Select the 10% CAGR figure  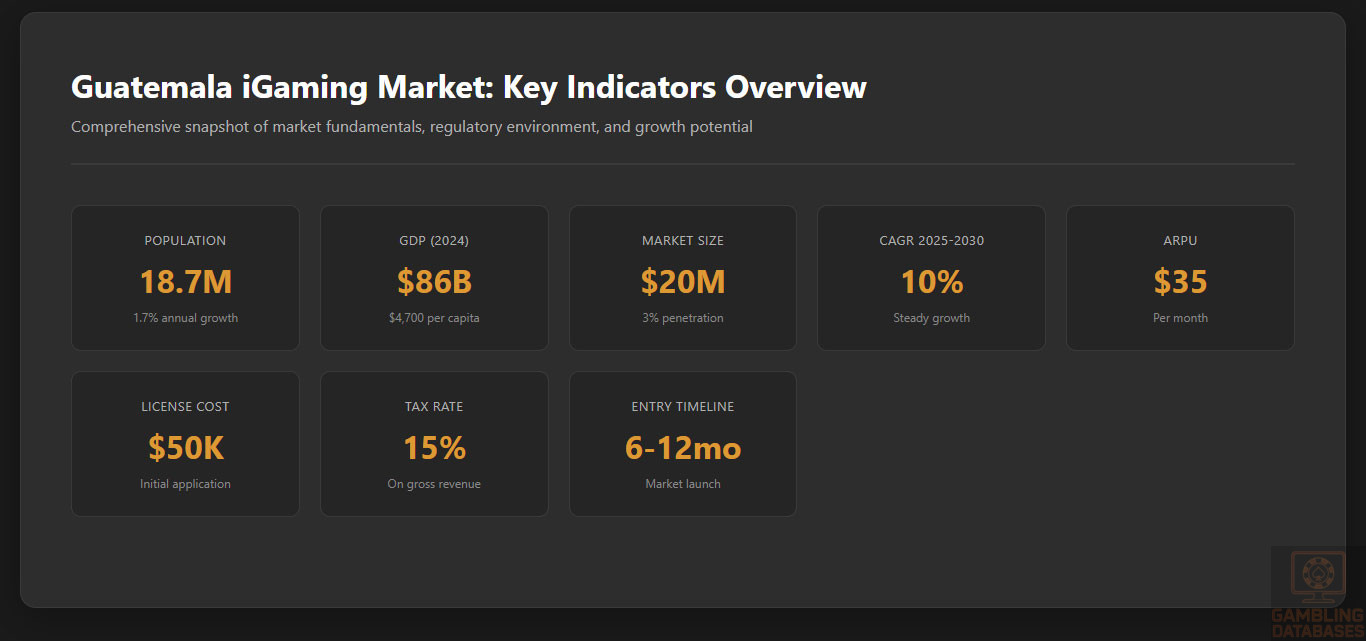(931, 282)
